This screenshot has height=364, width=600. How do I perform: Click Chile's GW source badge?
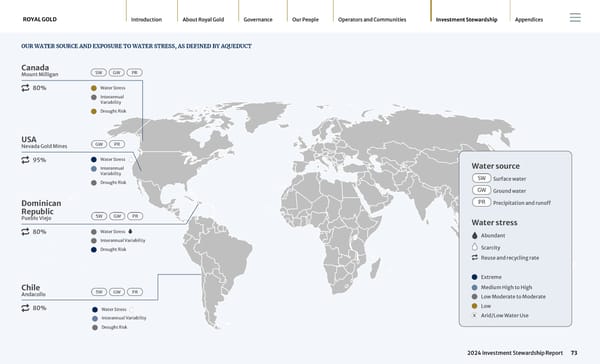coord(117,292)
